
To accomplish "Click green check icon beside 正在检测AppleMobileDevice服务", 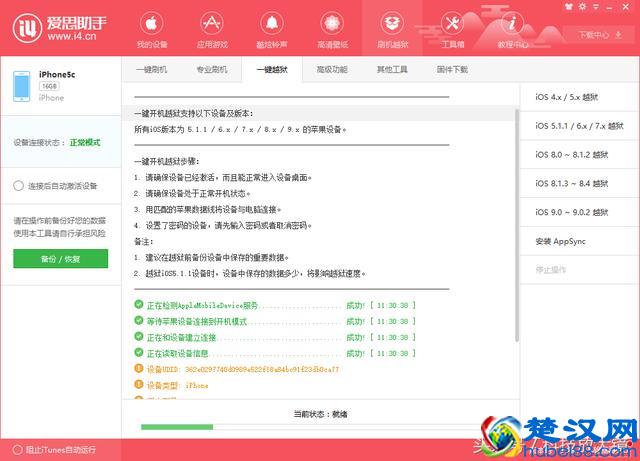I will (139, 305).
